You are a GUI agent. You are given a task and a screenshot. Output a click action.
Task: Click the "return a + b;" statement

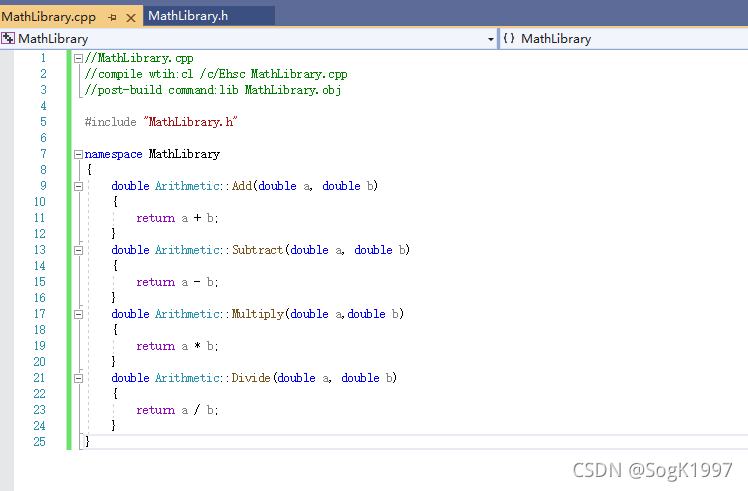(x=177, y=218)
